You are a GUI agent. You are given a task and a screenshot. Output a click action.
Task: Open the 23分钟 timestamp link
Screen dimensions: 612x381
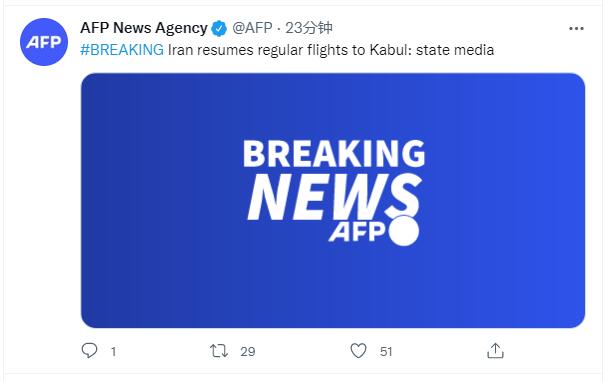309,28
